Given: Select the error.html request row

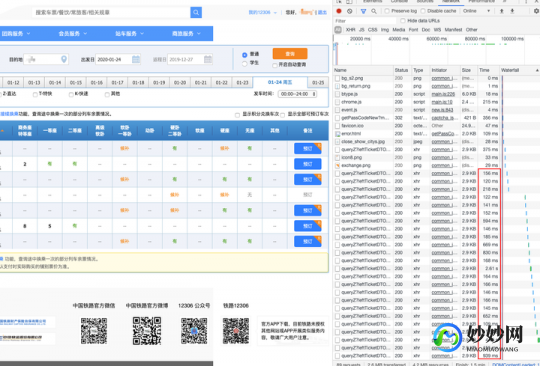Looking at the screenshot, I should pyautogui.click(x=436, y=134).
